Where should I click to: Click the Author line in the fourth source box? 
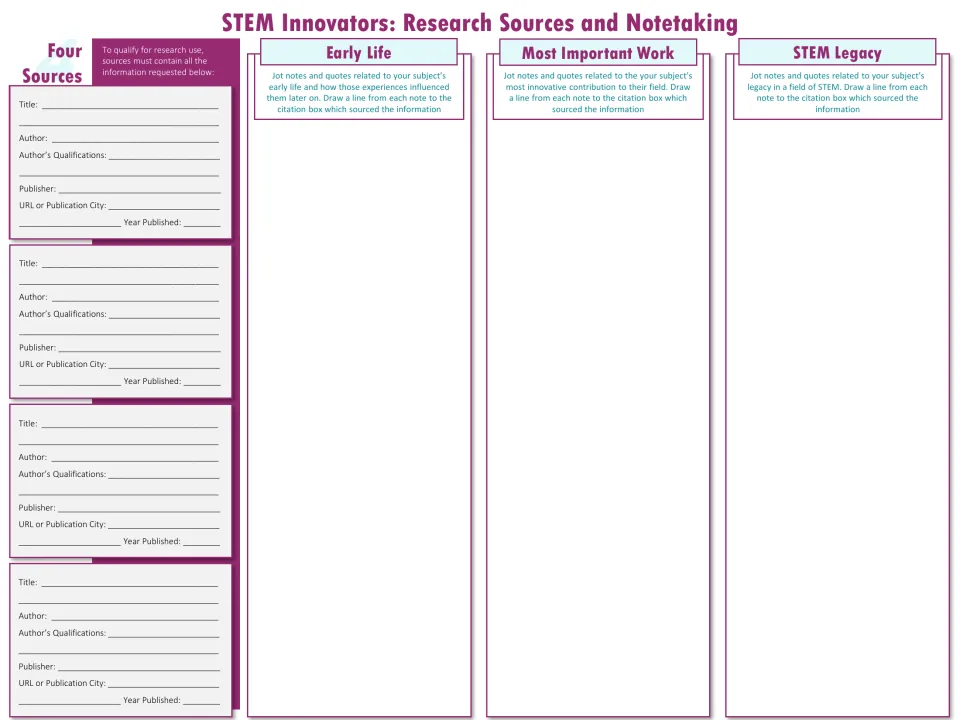click(135, 617)
